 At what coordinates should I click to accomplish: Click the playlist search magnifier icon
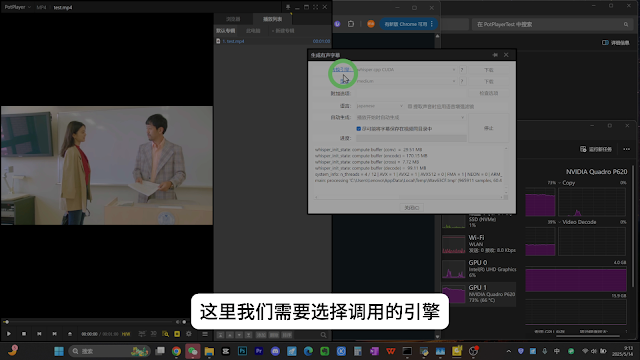[323, 335]
